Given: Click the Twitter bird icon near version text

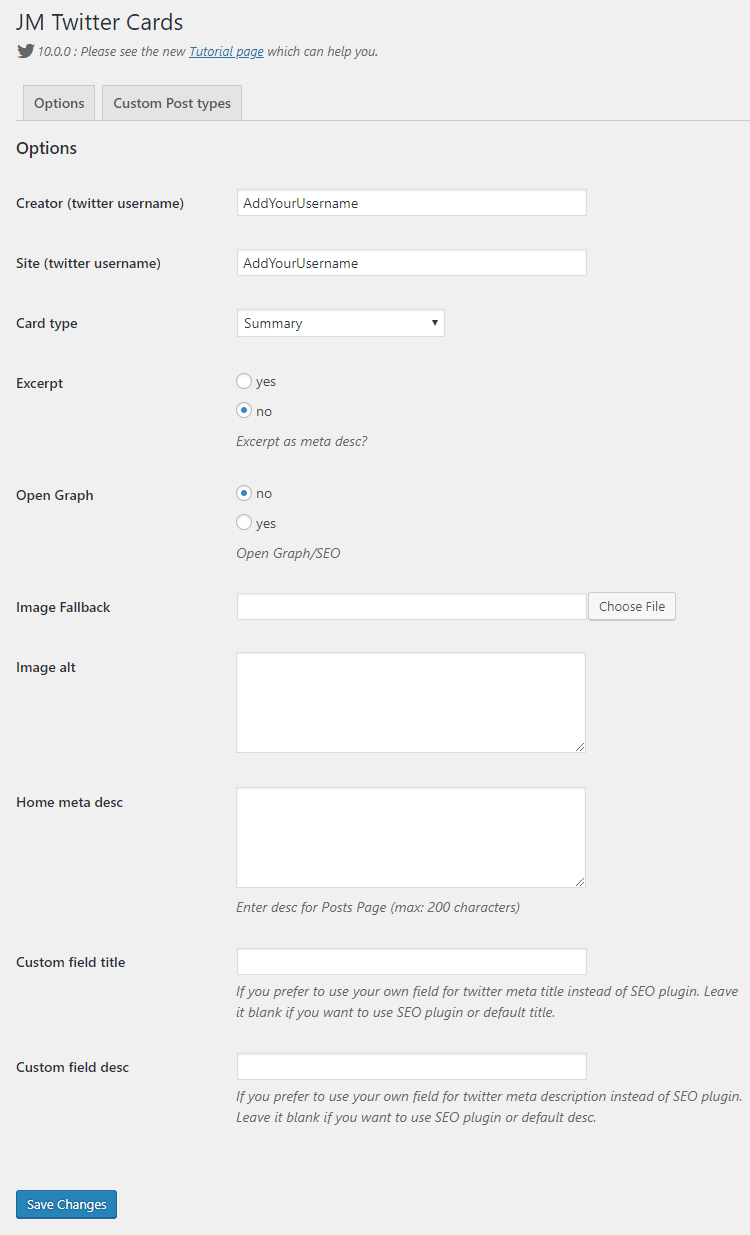Looking at the screenshot, I should [25, 51].
